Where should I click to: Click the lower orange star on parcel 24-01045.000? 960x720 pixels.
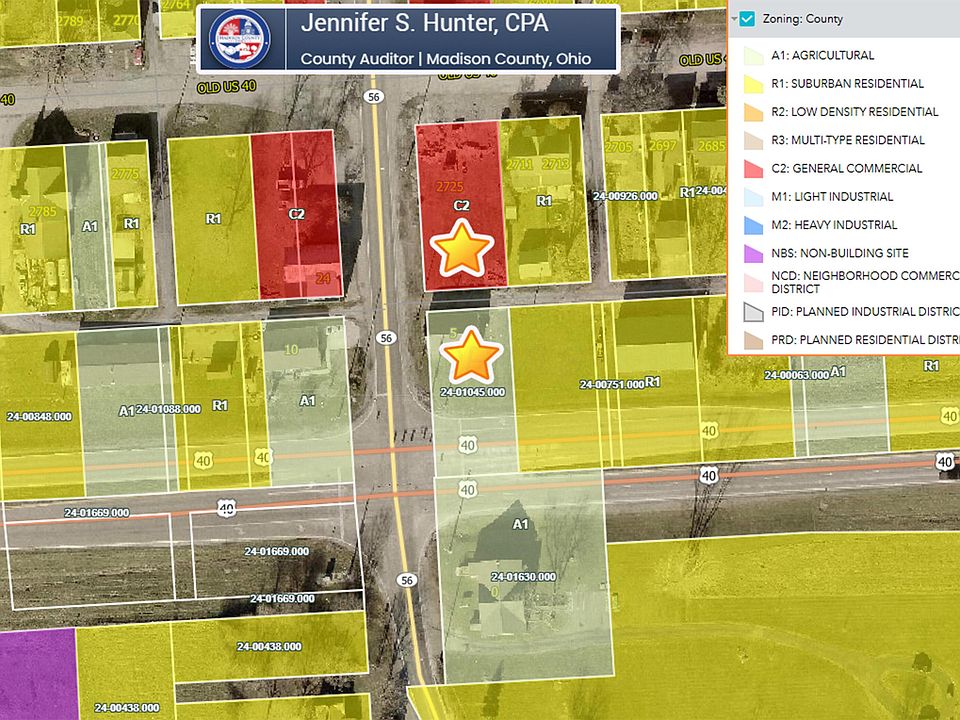pos(470,356)
